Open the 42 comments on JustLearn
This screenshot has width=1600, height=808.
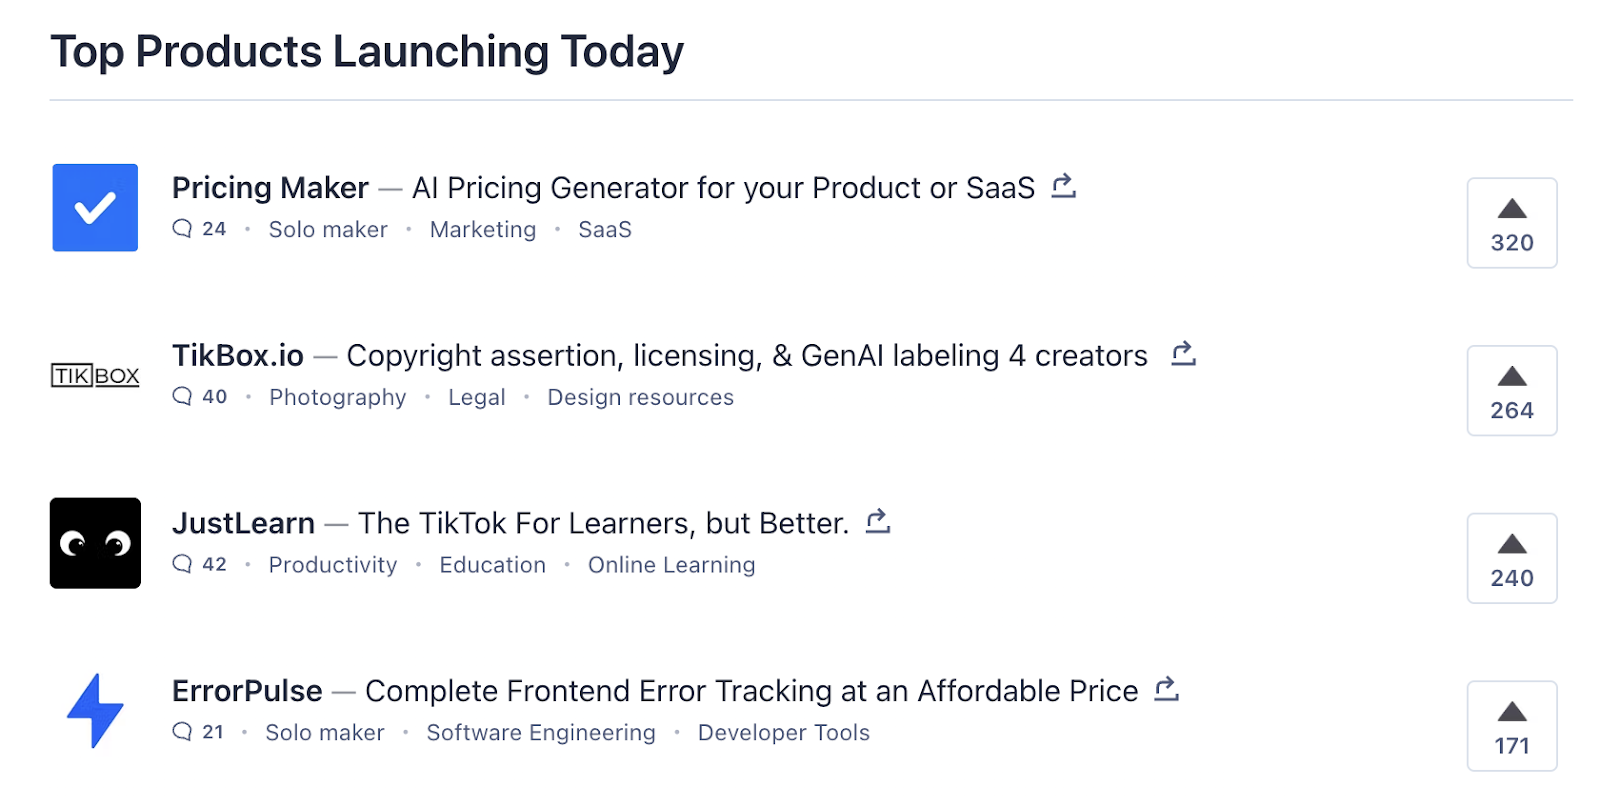click(x=199, y=564)
